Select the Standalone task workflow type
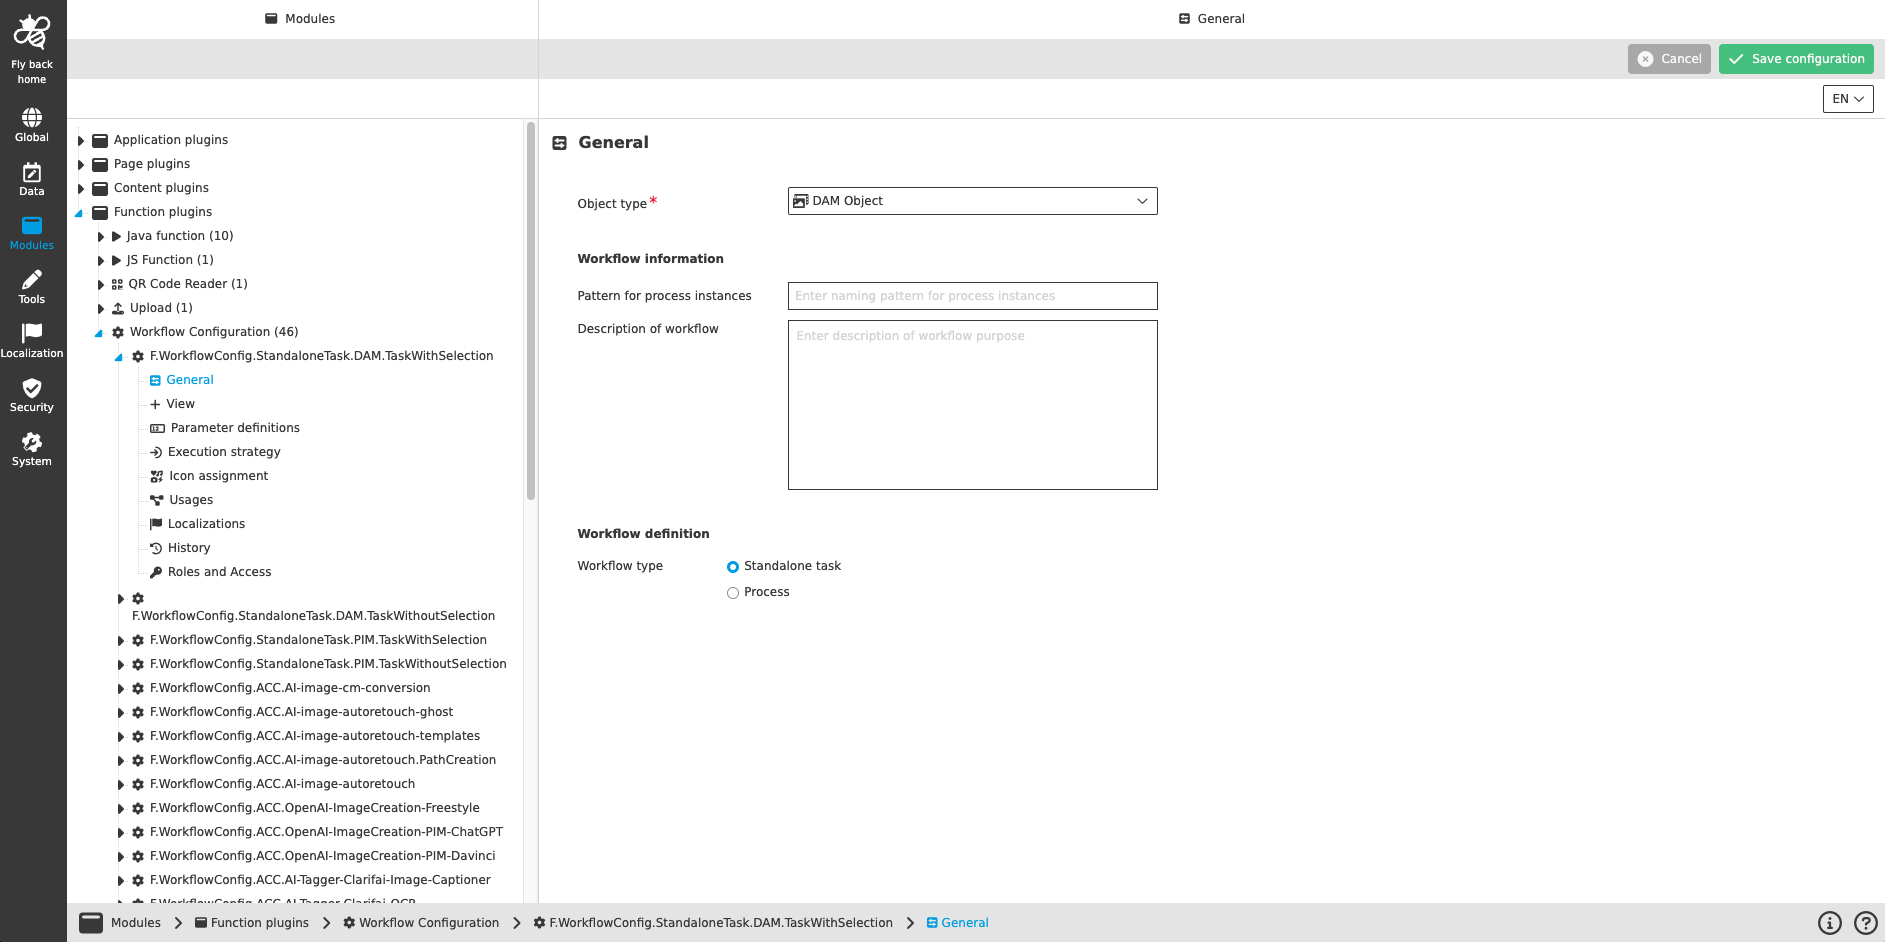1885x942 pixels. (x=733, y=566)
